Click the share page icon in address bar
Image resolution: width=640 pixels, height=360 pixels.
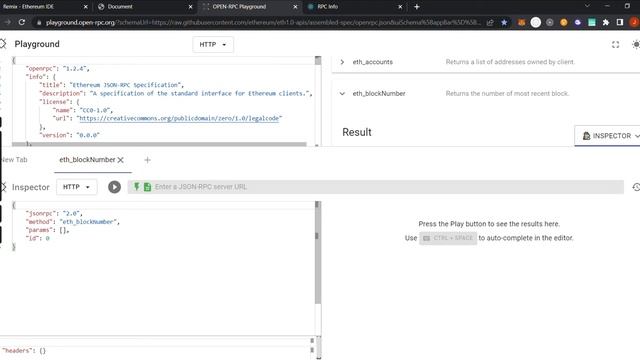(x=490, y=22)
